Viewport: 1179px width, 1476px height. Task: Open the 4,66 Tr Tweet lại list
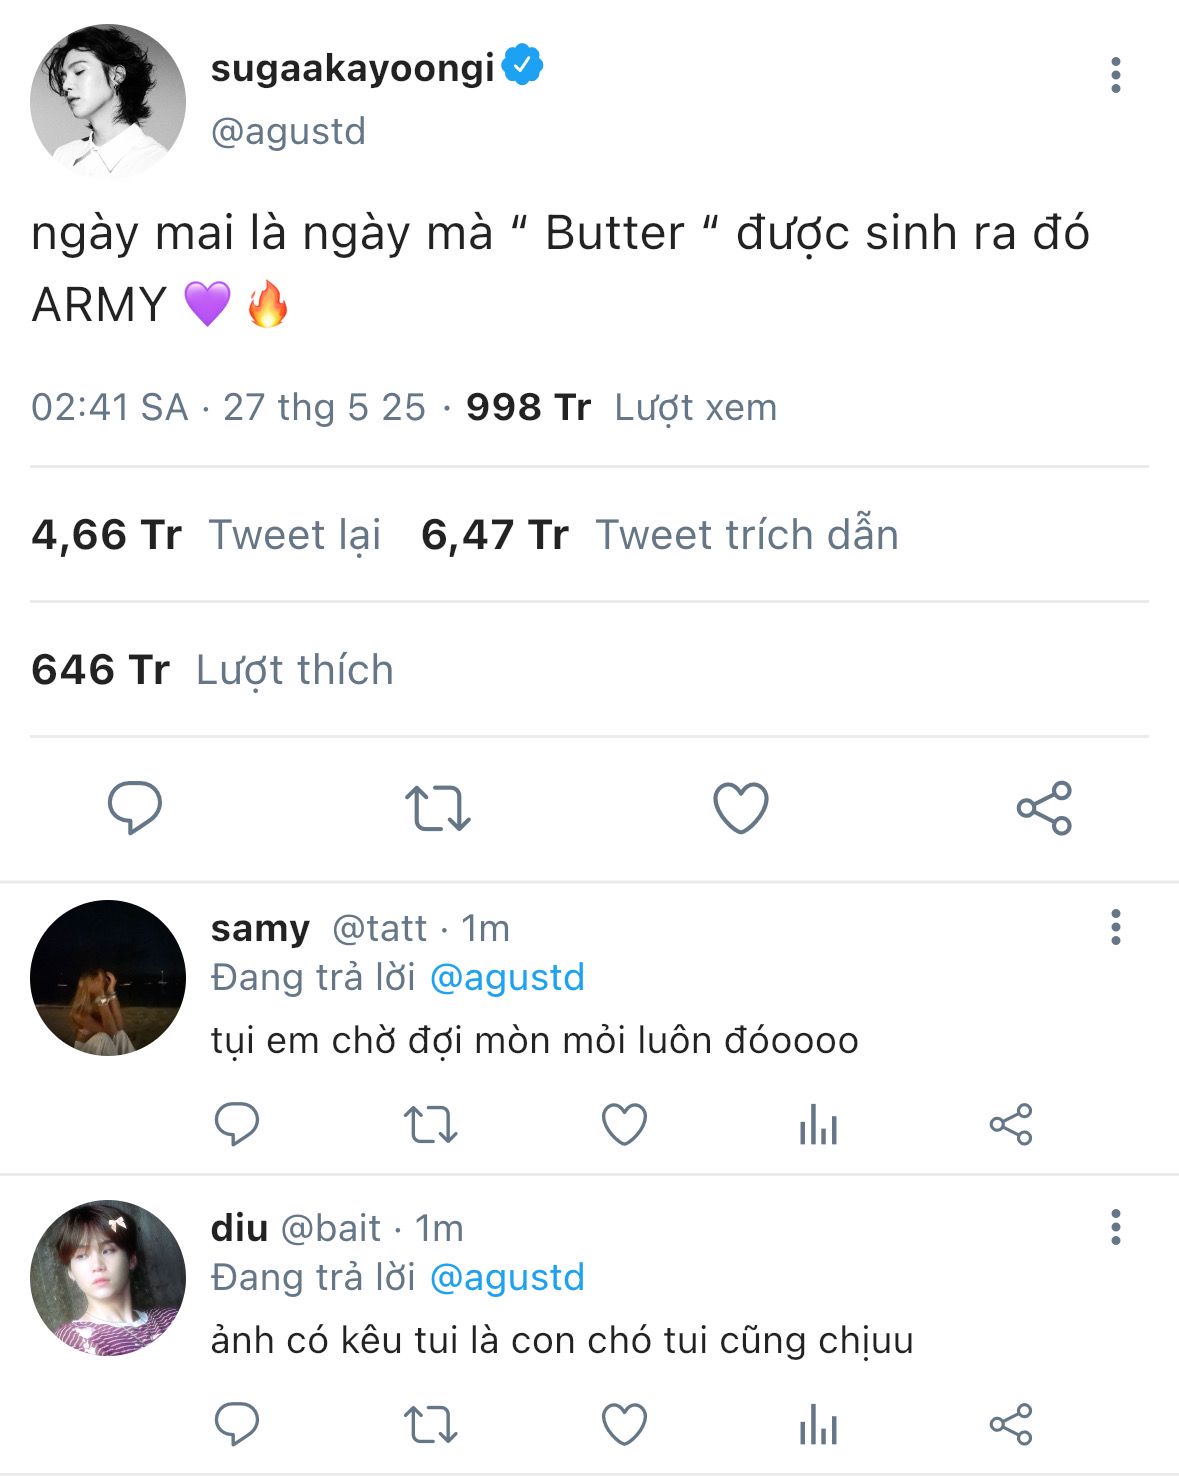tap(206, 535)
